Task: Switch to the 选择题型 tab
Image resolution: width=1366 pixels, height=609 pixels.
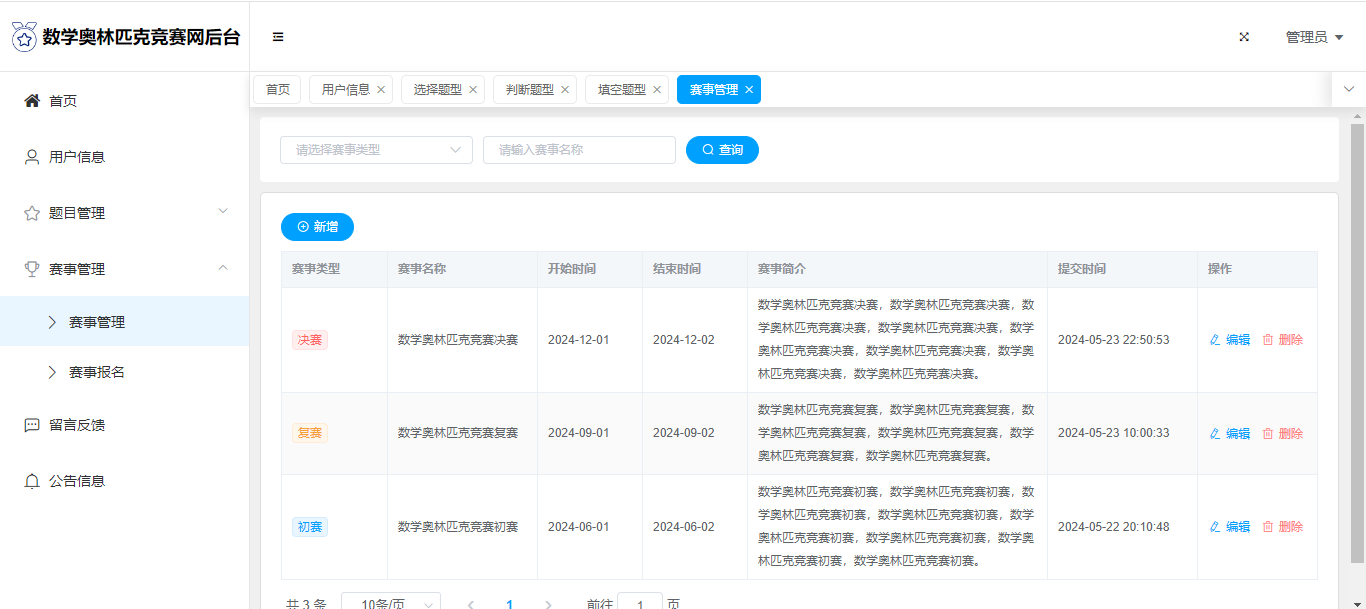Action: [437, 90]
